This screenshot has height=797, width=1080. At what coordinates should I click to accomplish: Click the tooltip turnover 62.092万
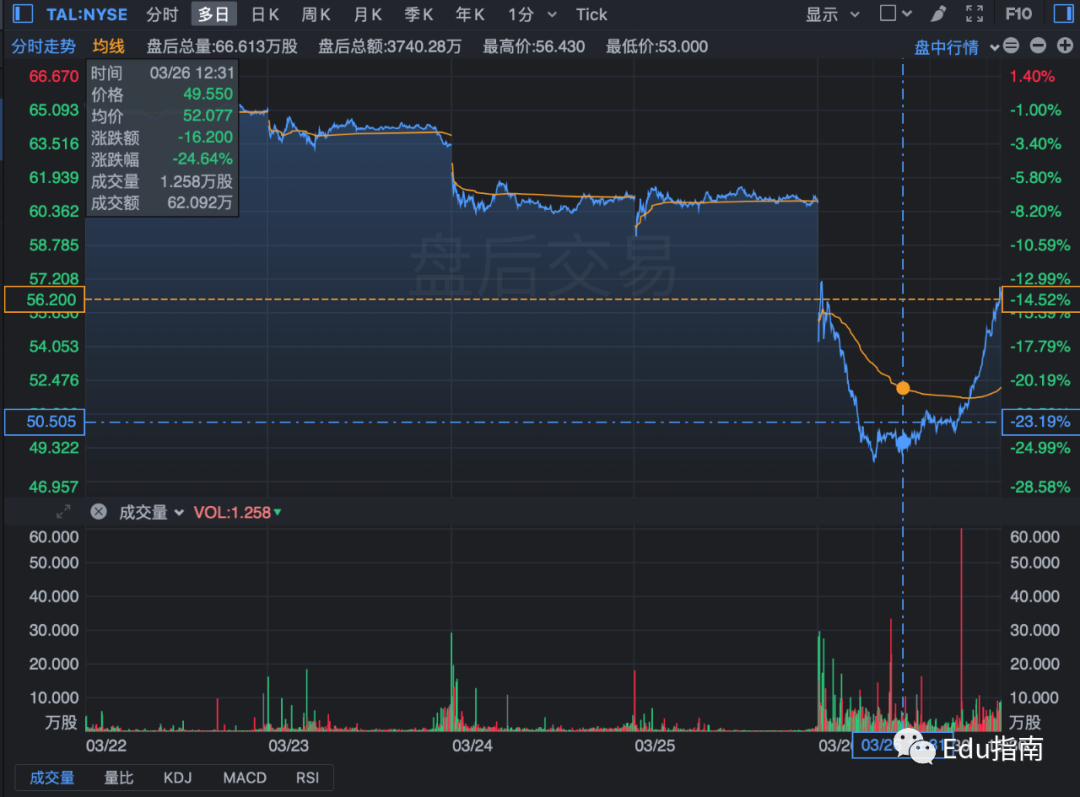tap(200, 203)
